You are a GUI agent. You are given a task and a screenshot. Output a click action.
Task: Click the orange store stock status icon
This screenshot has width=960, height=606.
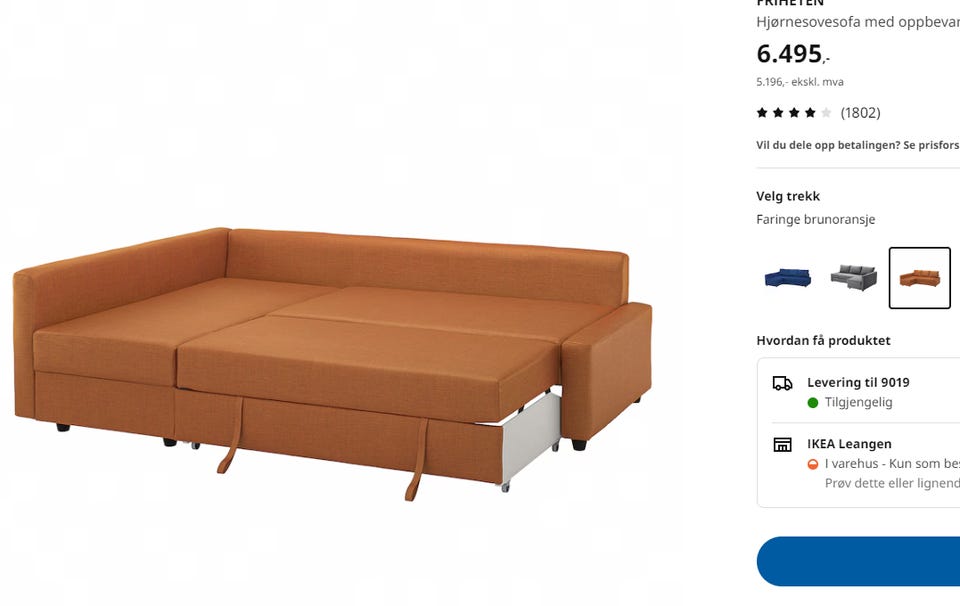(813, 464)
